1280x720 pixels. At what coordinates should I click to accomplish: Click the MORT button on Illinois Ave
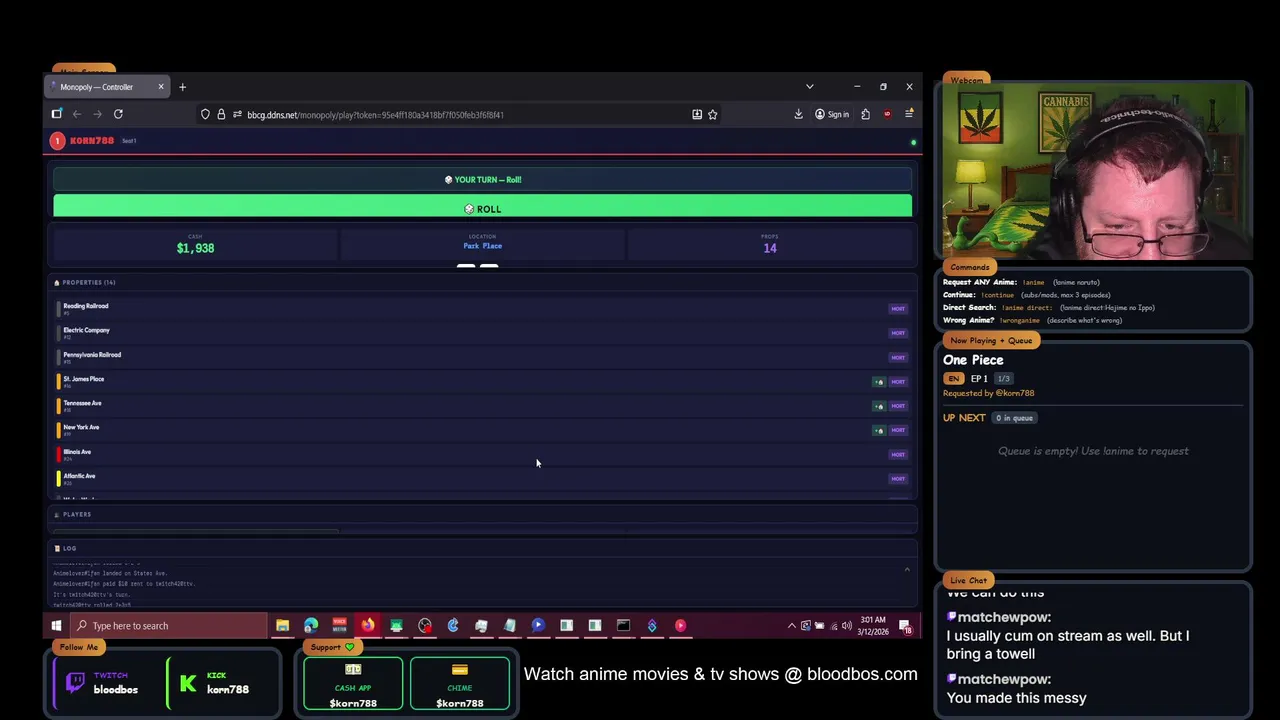(x=898, y=455)
